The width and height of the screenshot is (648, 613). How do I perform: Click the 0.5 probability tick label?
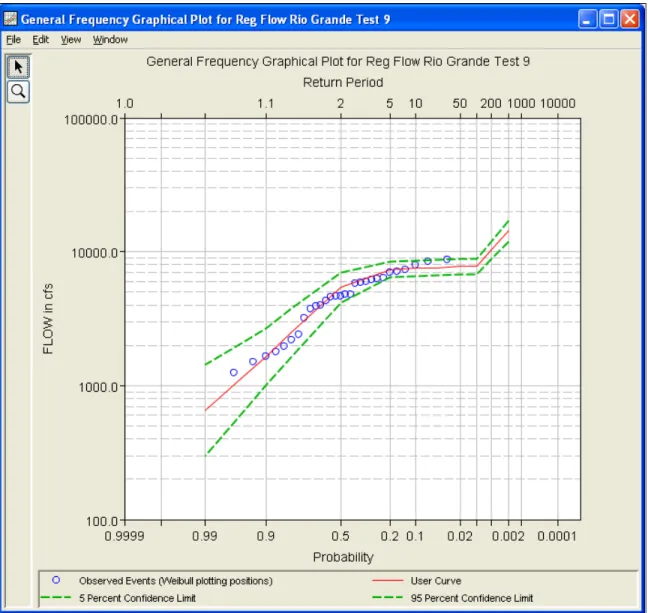pos(341,536)
